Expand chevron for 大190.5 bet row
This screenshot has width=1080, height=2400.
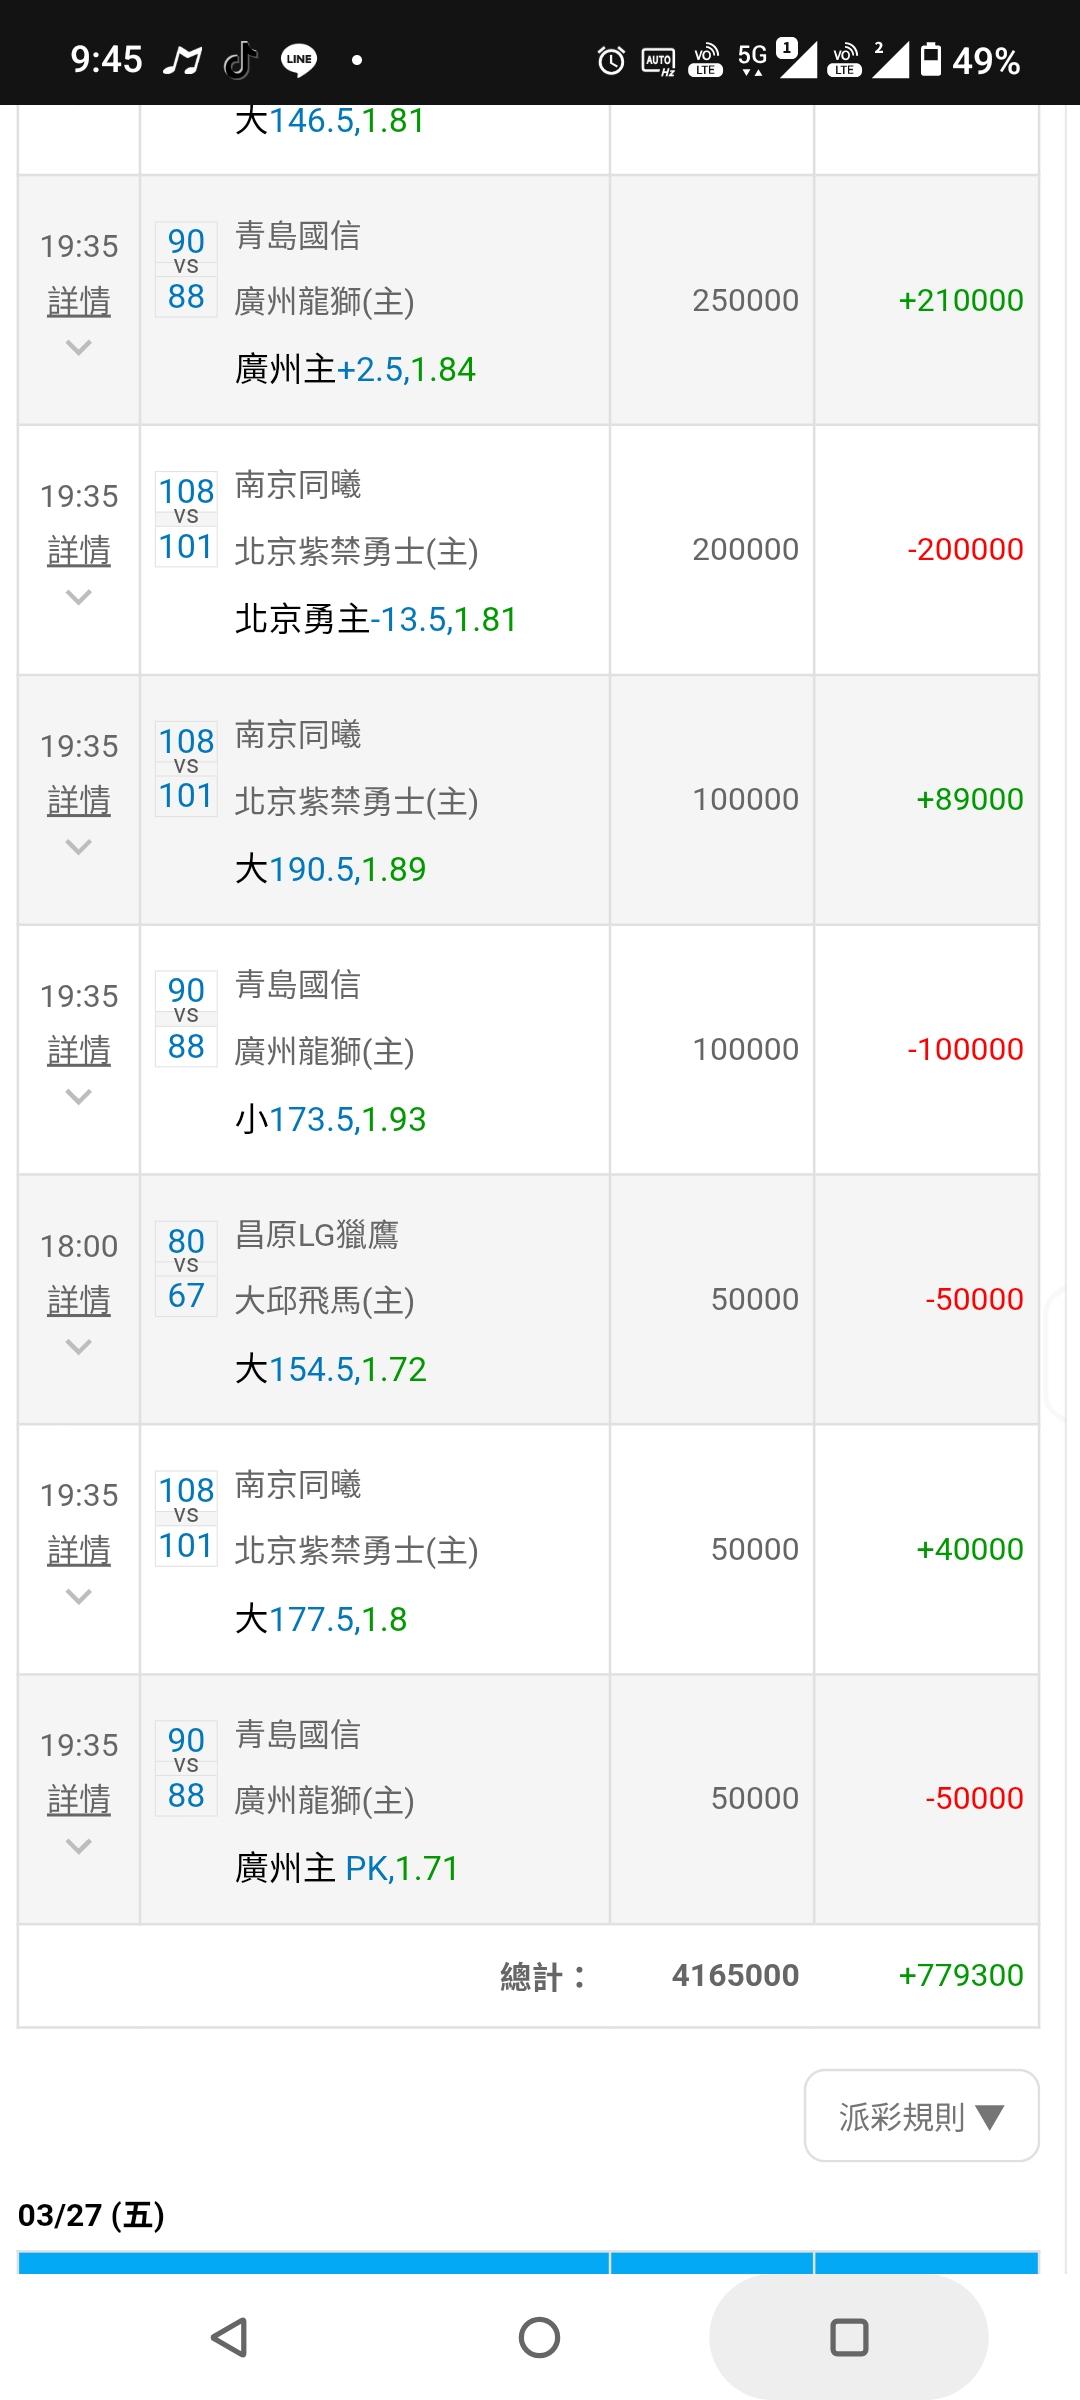[x=78, y=847]
